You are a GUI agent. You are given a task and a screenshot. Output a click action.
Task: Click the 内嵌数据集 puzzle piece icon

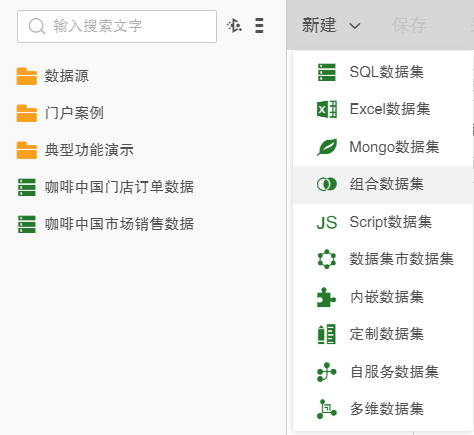[x=327, y=297]
